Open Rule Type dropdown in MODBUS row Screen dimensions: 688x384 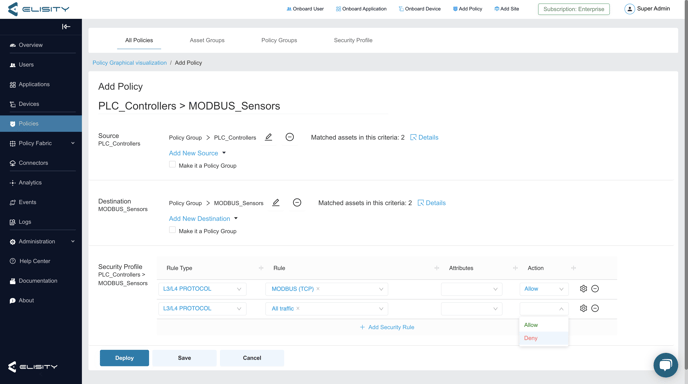(202, 289)
